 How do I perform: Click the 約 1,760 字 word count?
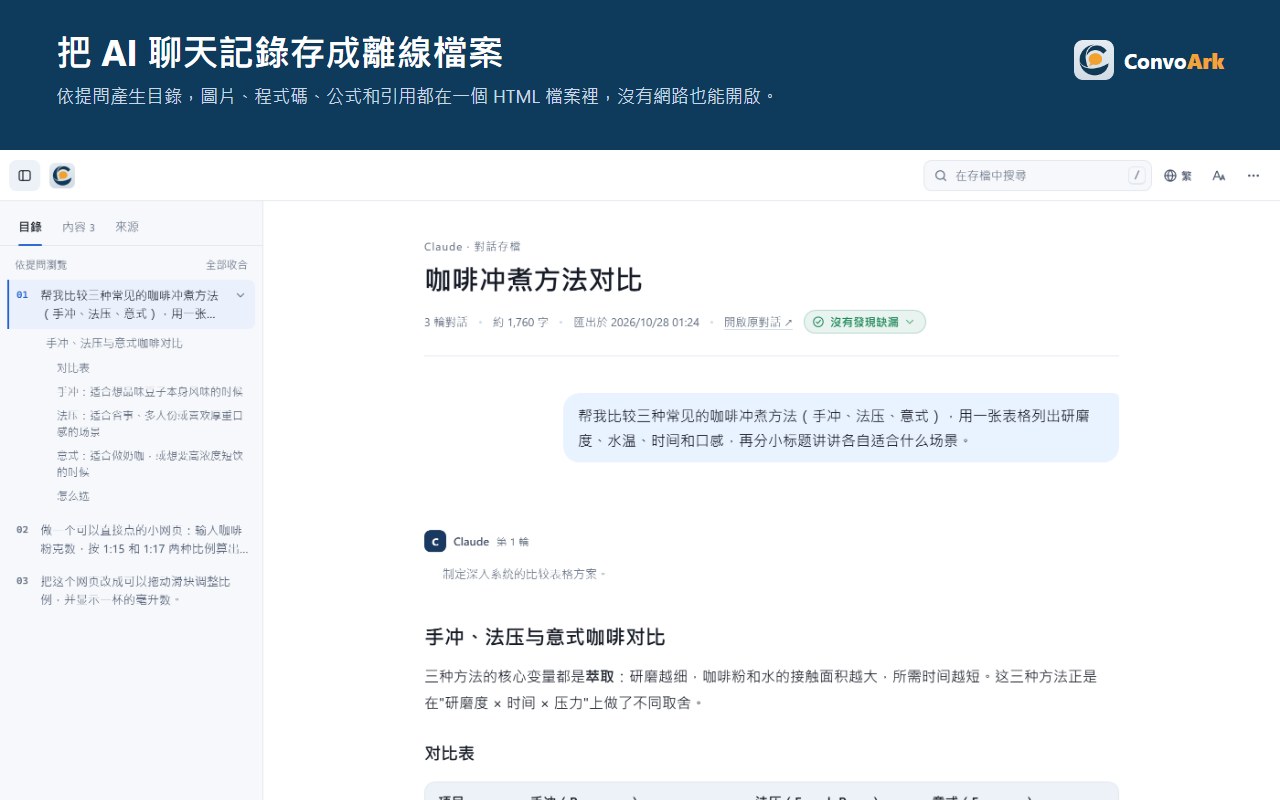click(521, 322)
